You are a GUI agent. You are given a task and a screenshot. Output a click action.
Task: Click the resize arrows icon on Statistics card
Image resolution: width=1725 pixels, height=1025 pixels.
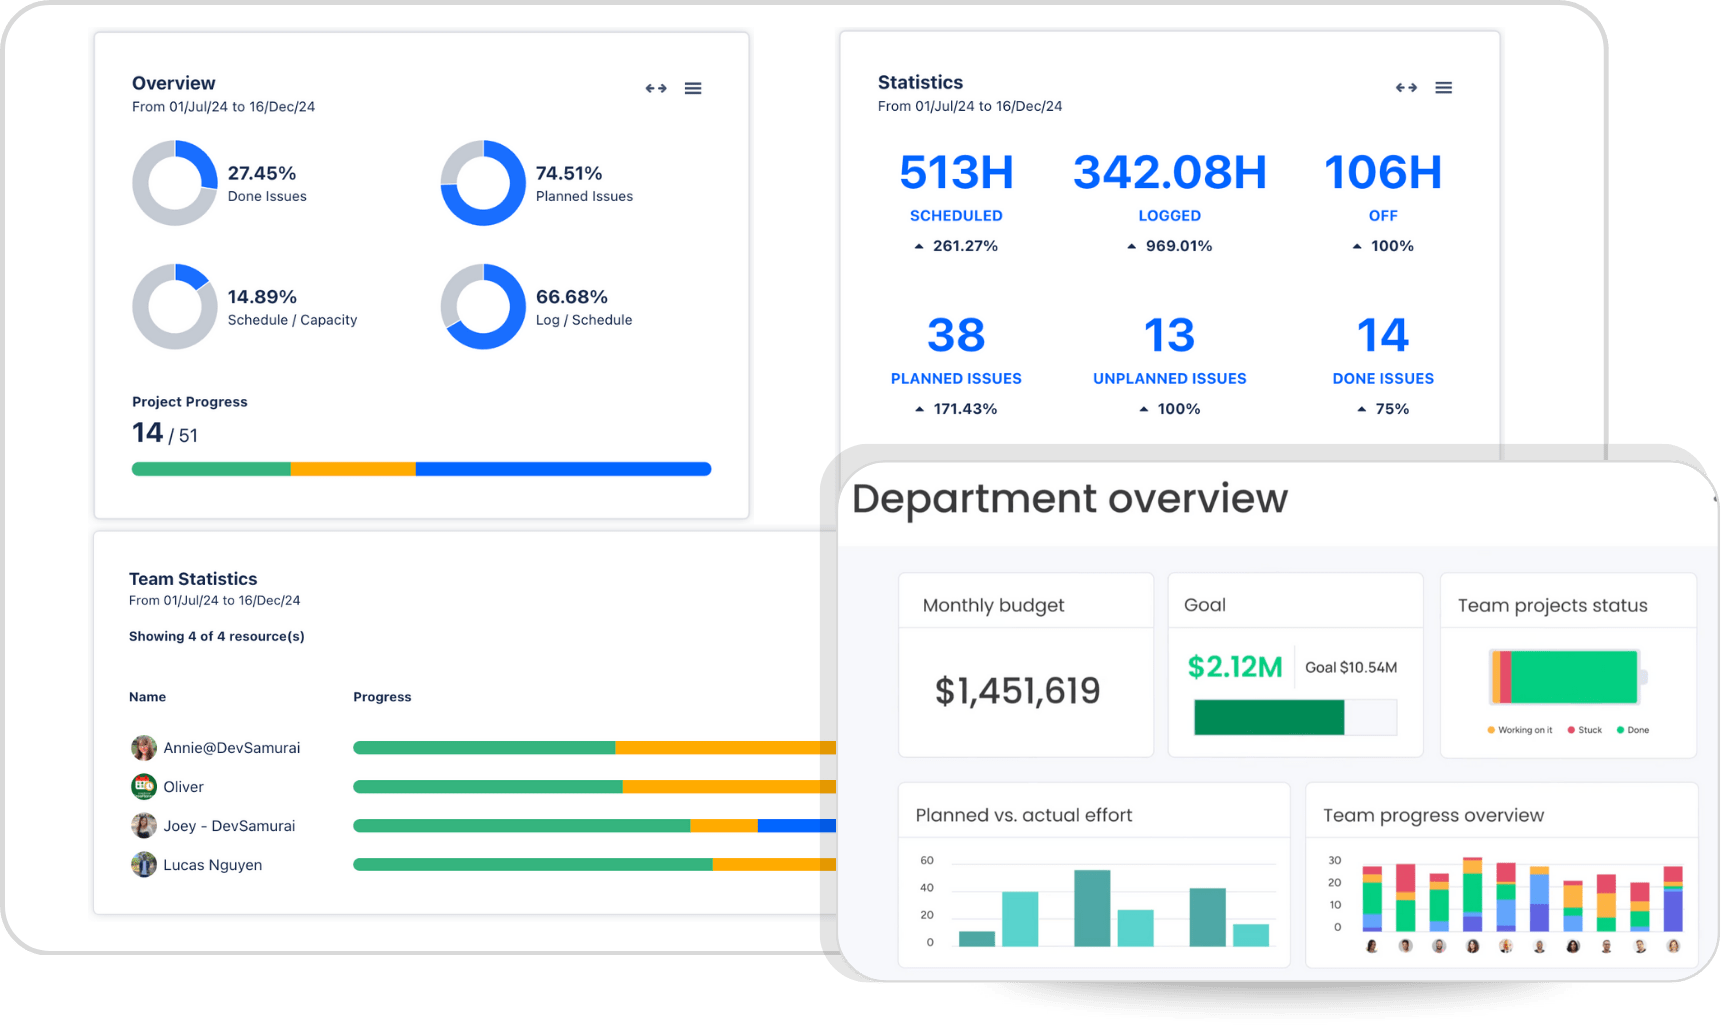coord(1406,87)
